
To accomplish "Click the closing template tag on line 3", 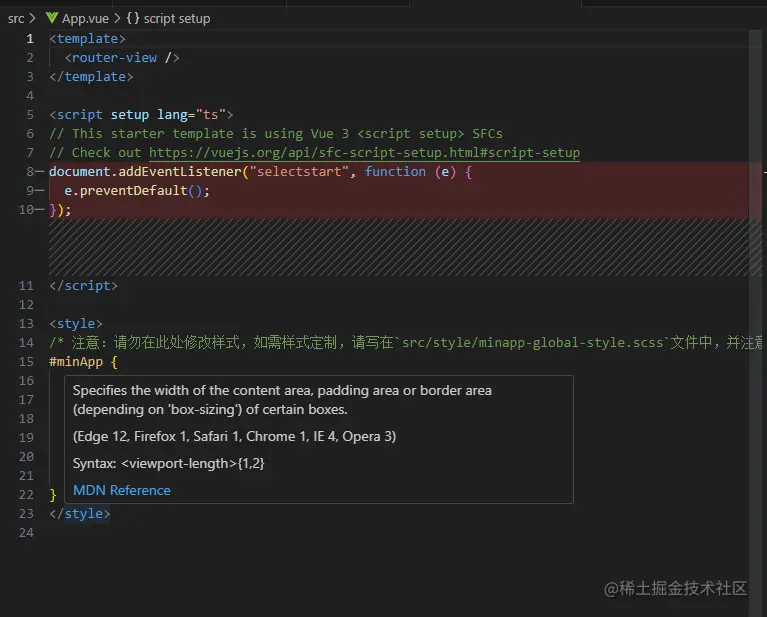I will [x=91, y=77].
